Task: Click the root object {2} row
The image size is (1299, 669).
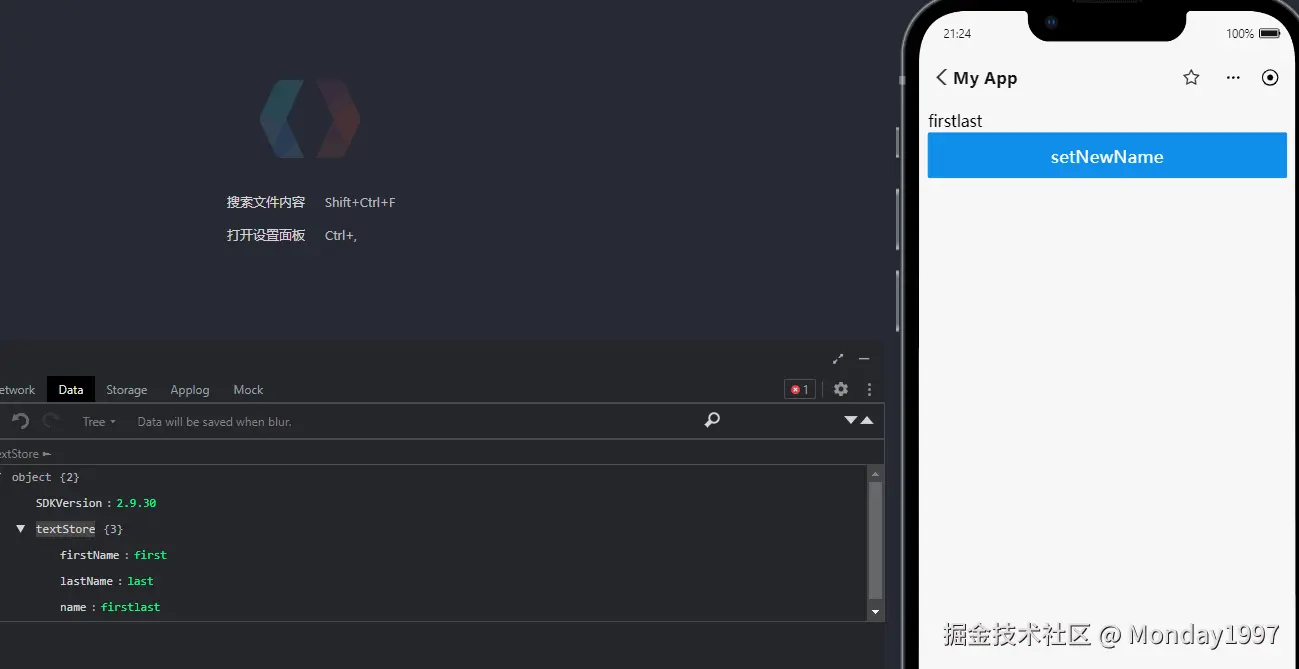Action: click(45, 477)
